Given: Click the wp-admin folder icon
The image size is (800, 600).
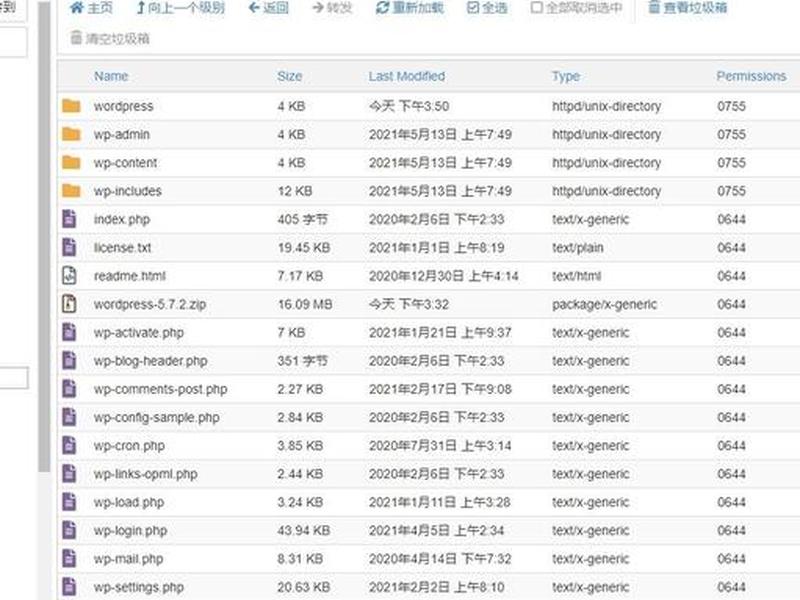Looking at the screenshot, I should coord(71,134).
